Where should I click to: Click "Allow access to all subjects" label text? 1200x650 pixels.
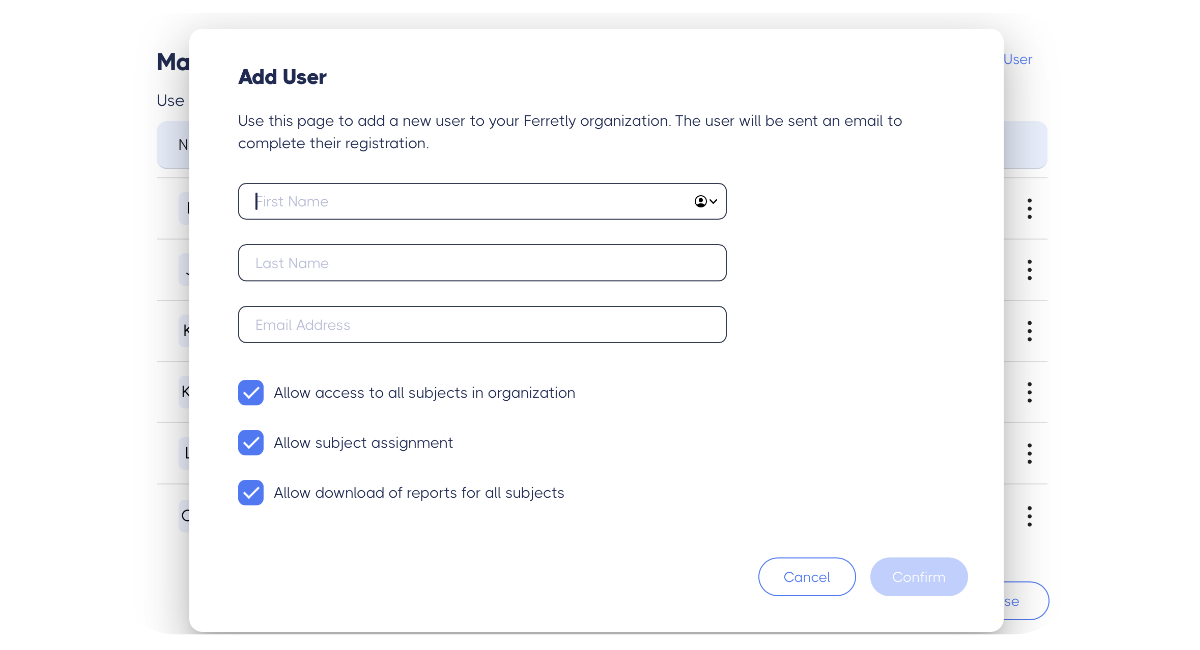coord(424,393)
